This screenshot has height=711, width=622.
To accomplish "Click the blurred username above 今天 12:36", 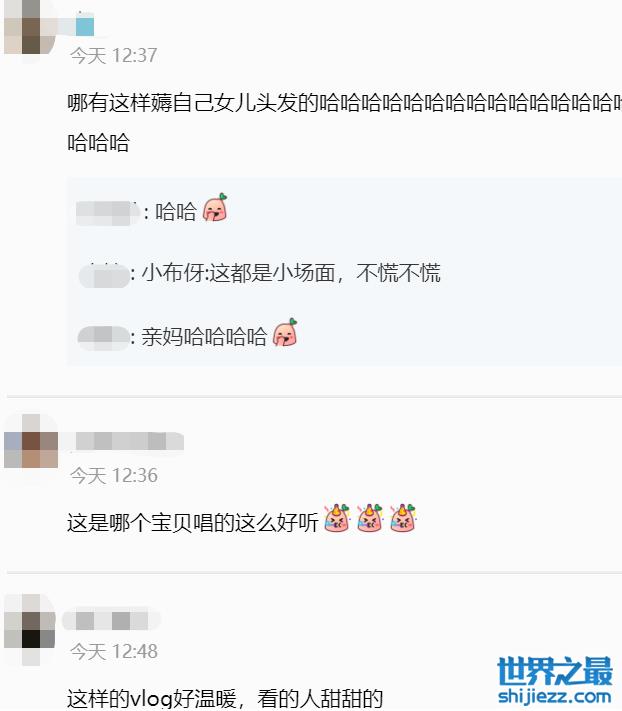I will click(128, 441).
